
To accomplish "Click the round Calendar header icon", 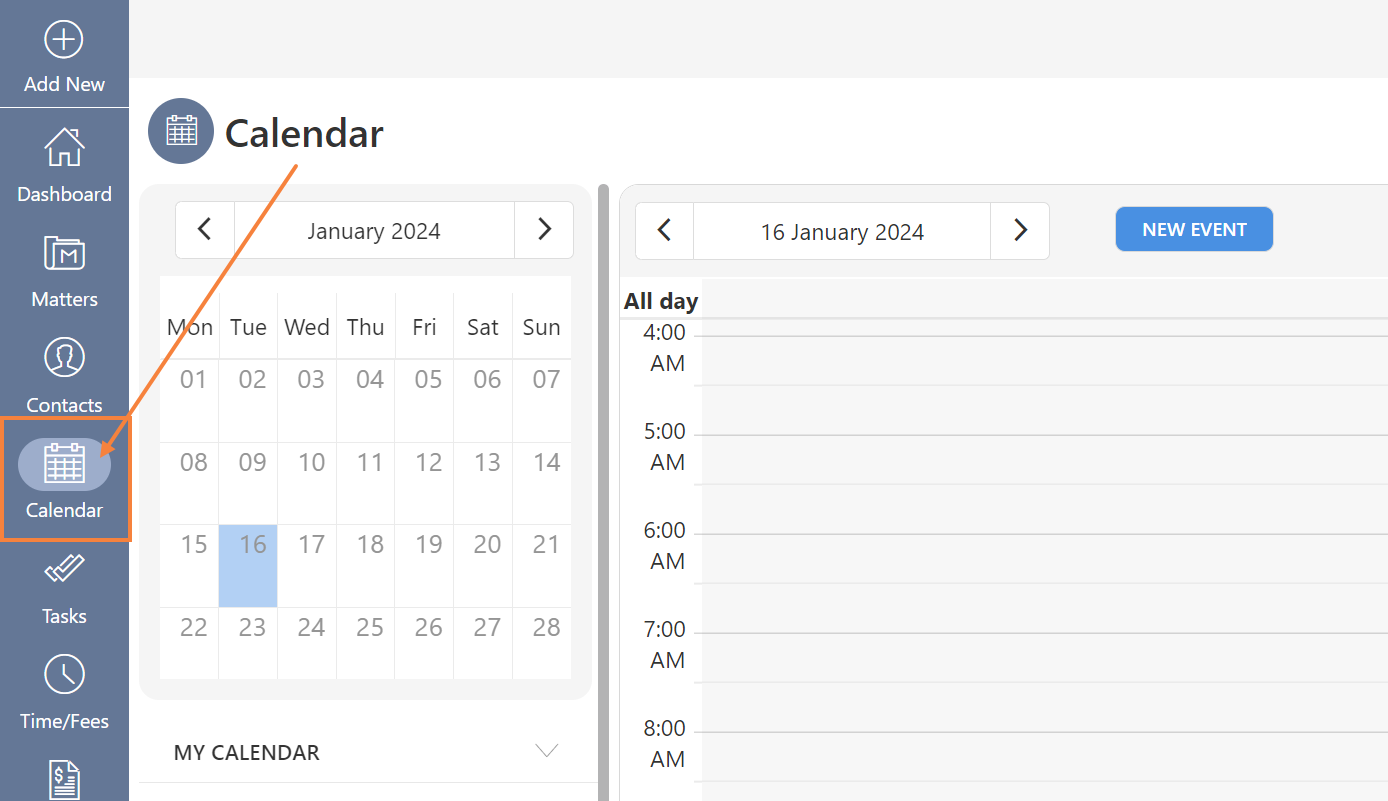I will tap(181, 131).
